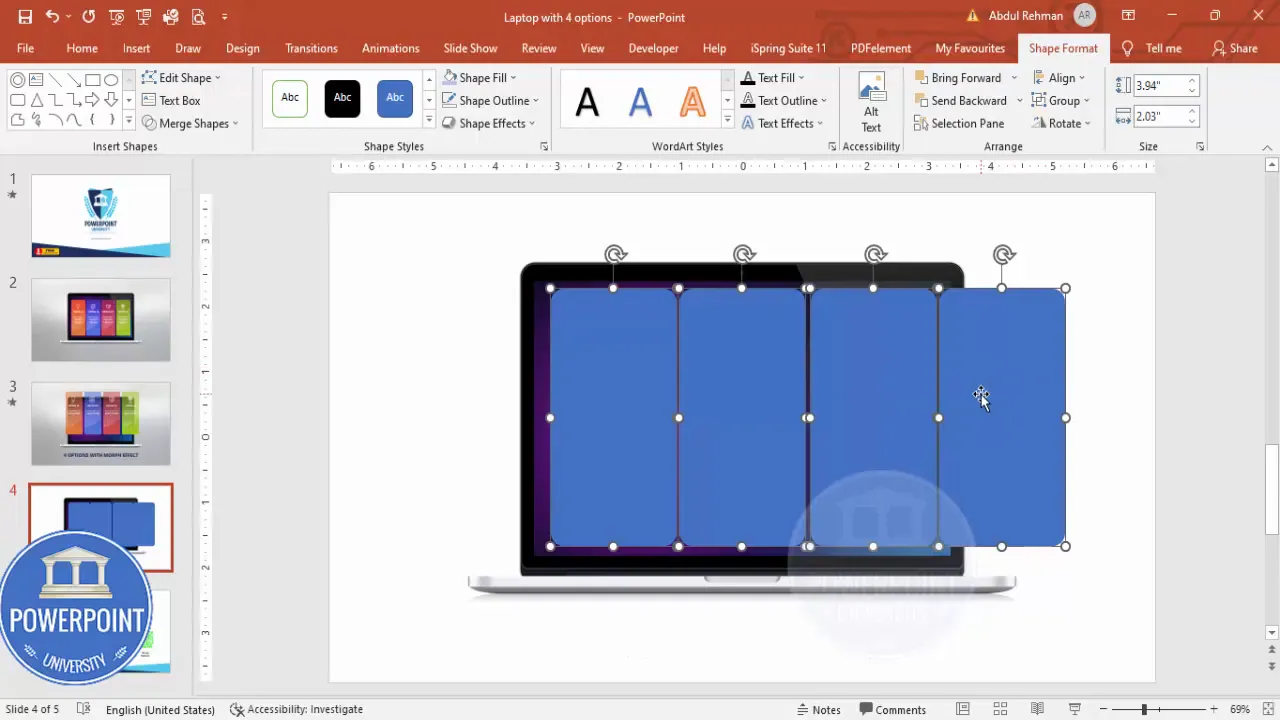Viewport: 1280px width, 720px height.
Task: Pick the line shape in shapes gallery
Action: [x=55, y=80]
